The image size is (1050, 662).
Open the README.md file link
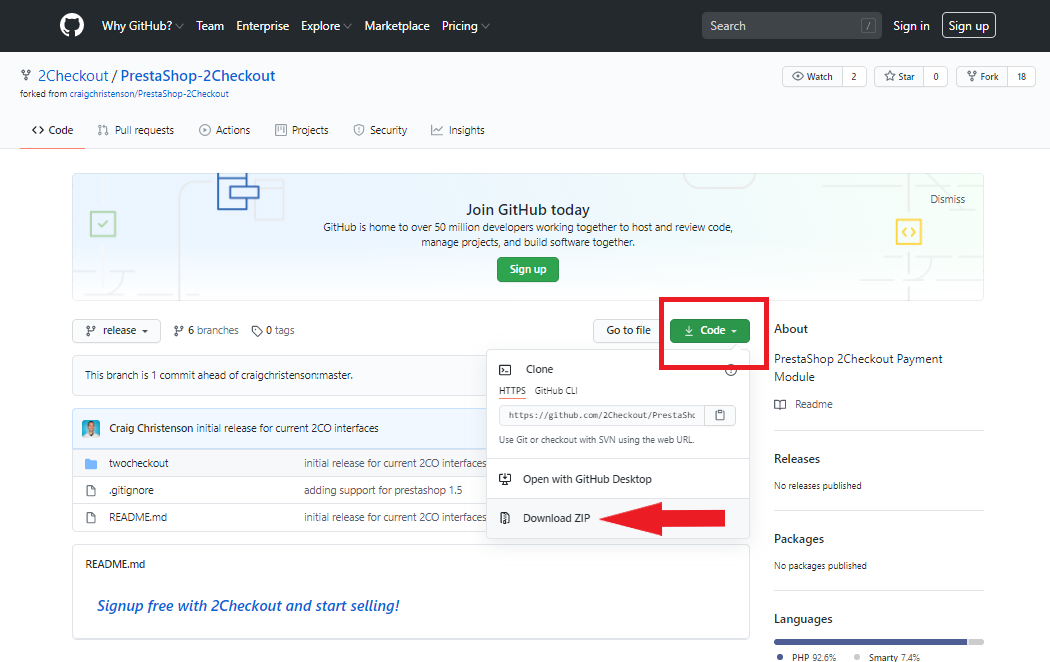point(138,517)
